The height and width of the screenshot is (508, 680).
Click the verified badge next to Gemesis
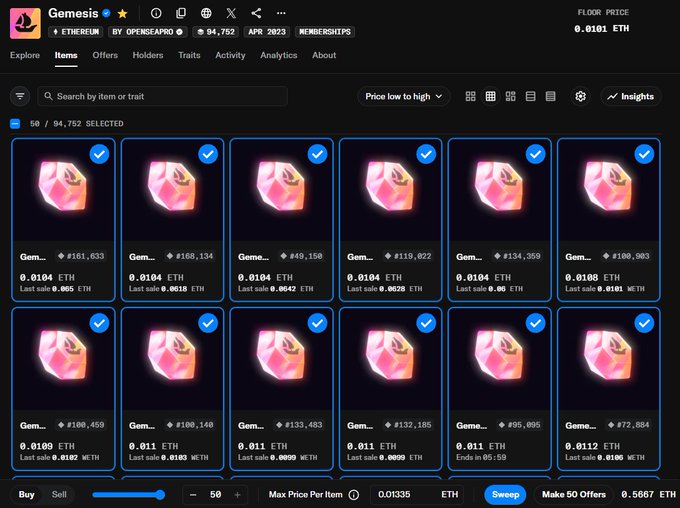tap(106, 13)
